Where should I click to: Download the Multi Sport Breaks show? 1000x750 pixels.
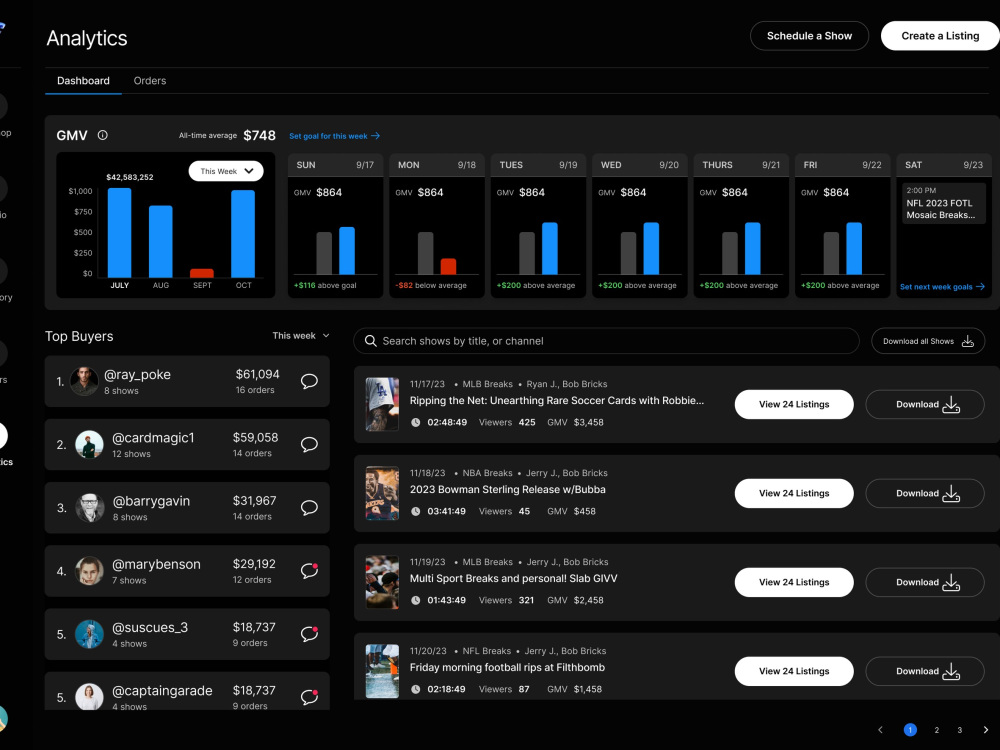pos(925,582)
